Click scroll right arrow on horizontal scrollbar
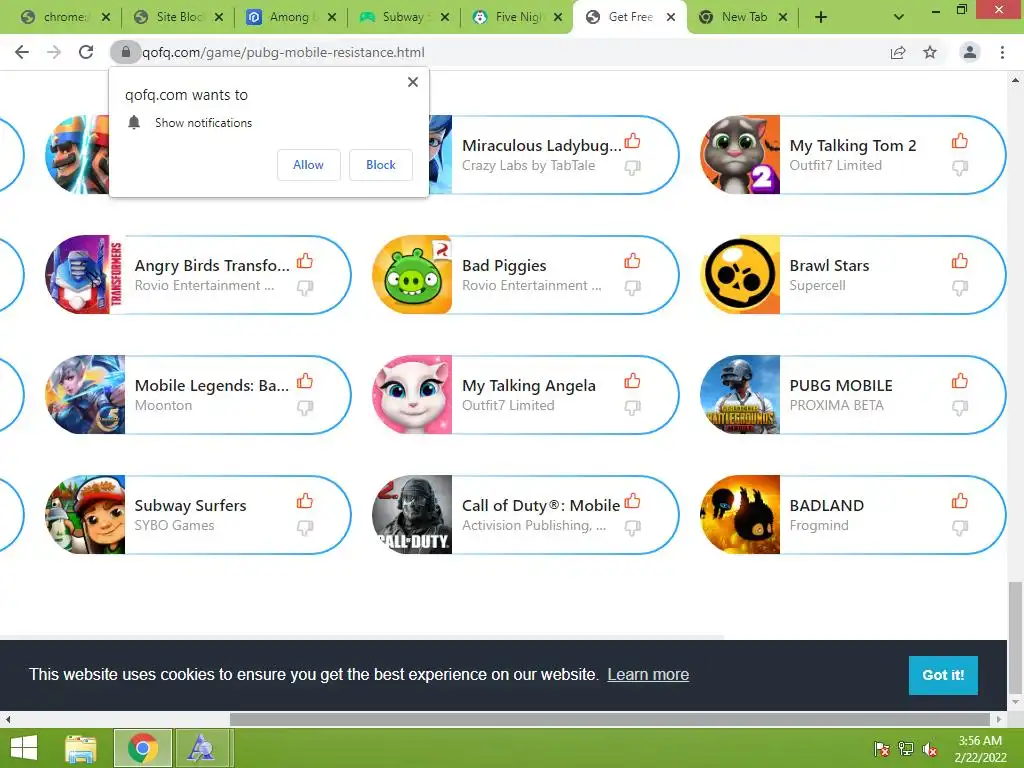The height and width of the screenshot is (768, 1024). pyautogui.click(x=999, y=719)
